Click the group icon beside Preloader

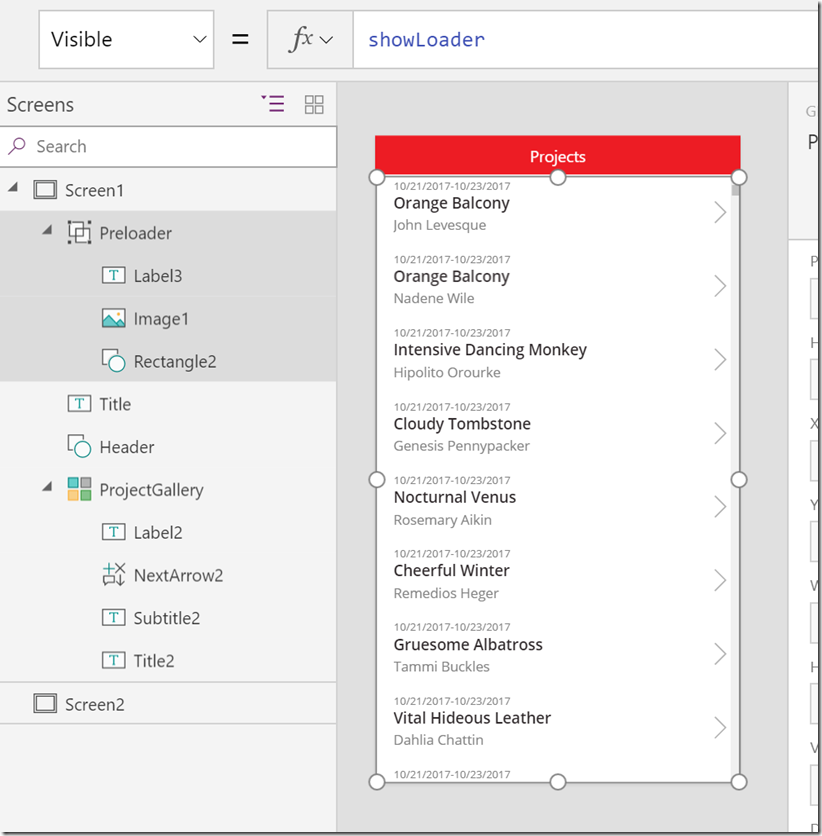click(81, 232)
